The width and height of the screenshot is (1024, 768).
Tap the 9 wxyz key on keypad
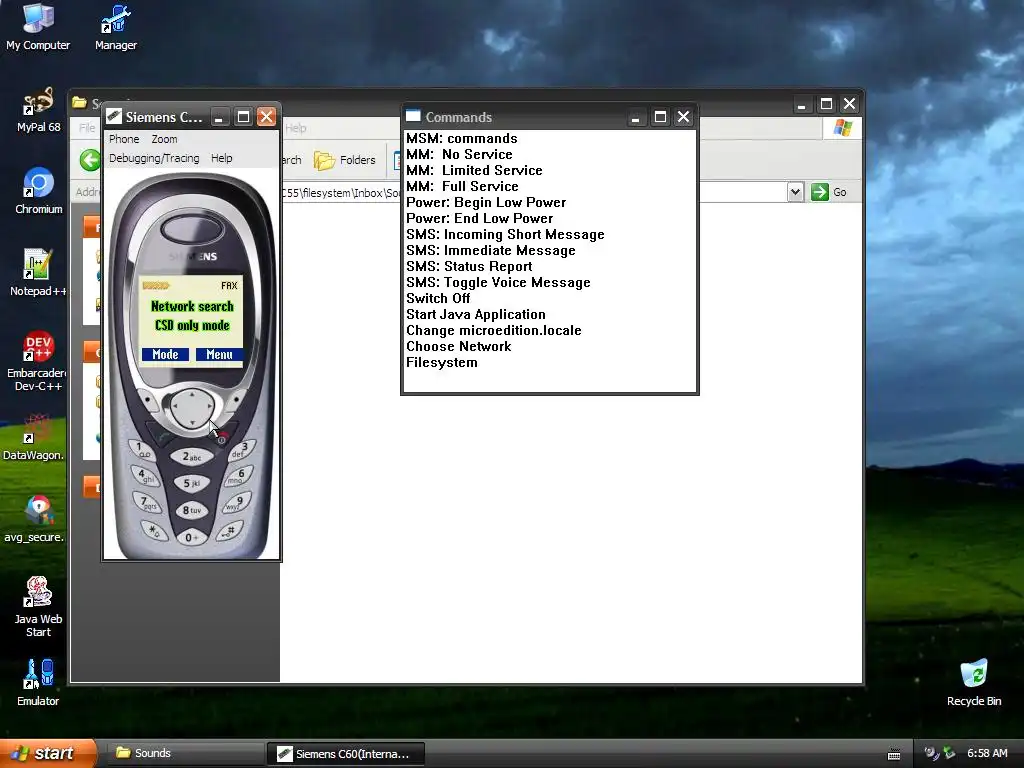pyautogui.click(x=234, y=503)
